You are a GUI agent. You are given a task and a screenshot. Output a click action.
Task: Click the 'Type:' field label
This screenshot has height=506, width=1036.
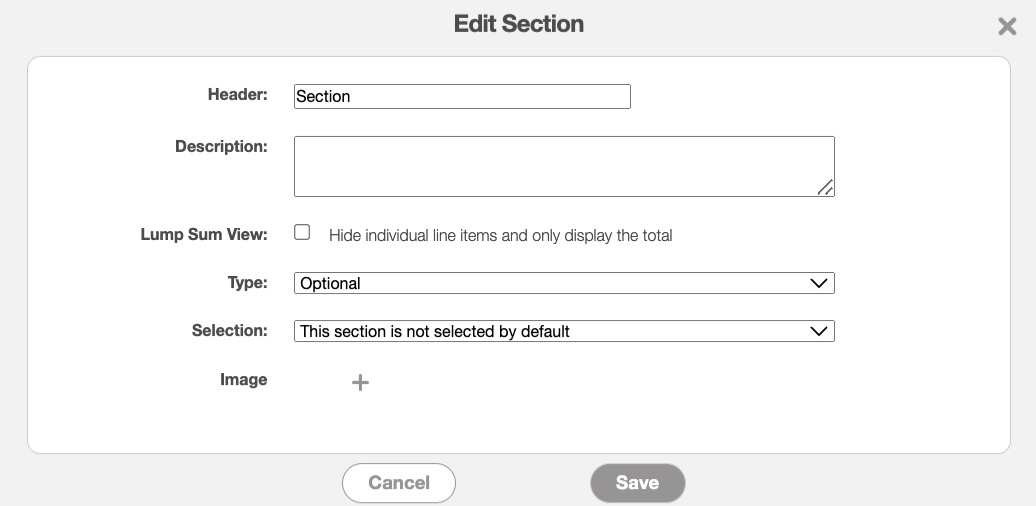pos(247,283)
